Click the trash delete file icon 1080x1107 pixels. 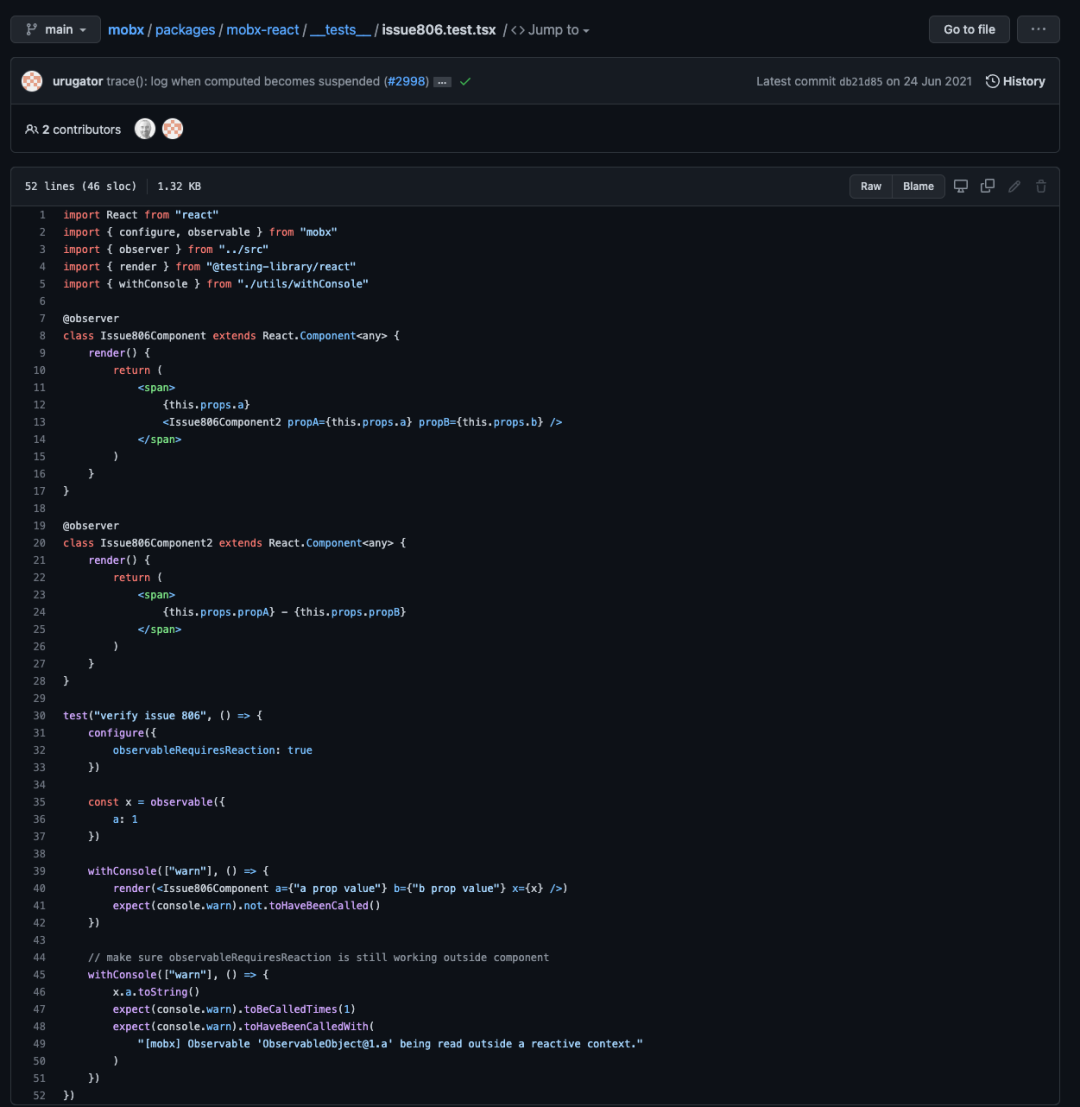coord(1041,186)
